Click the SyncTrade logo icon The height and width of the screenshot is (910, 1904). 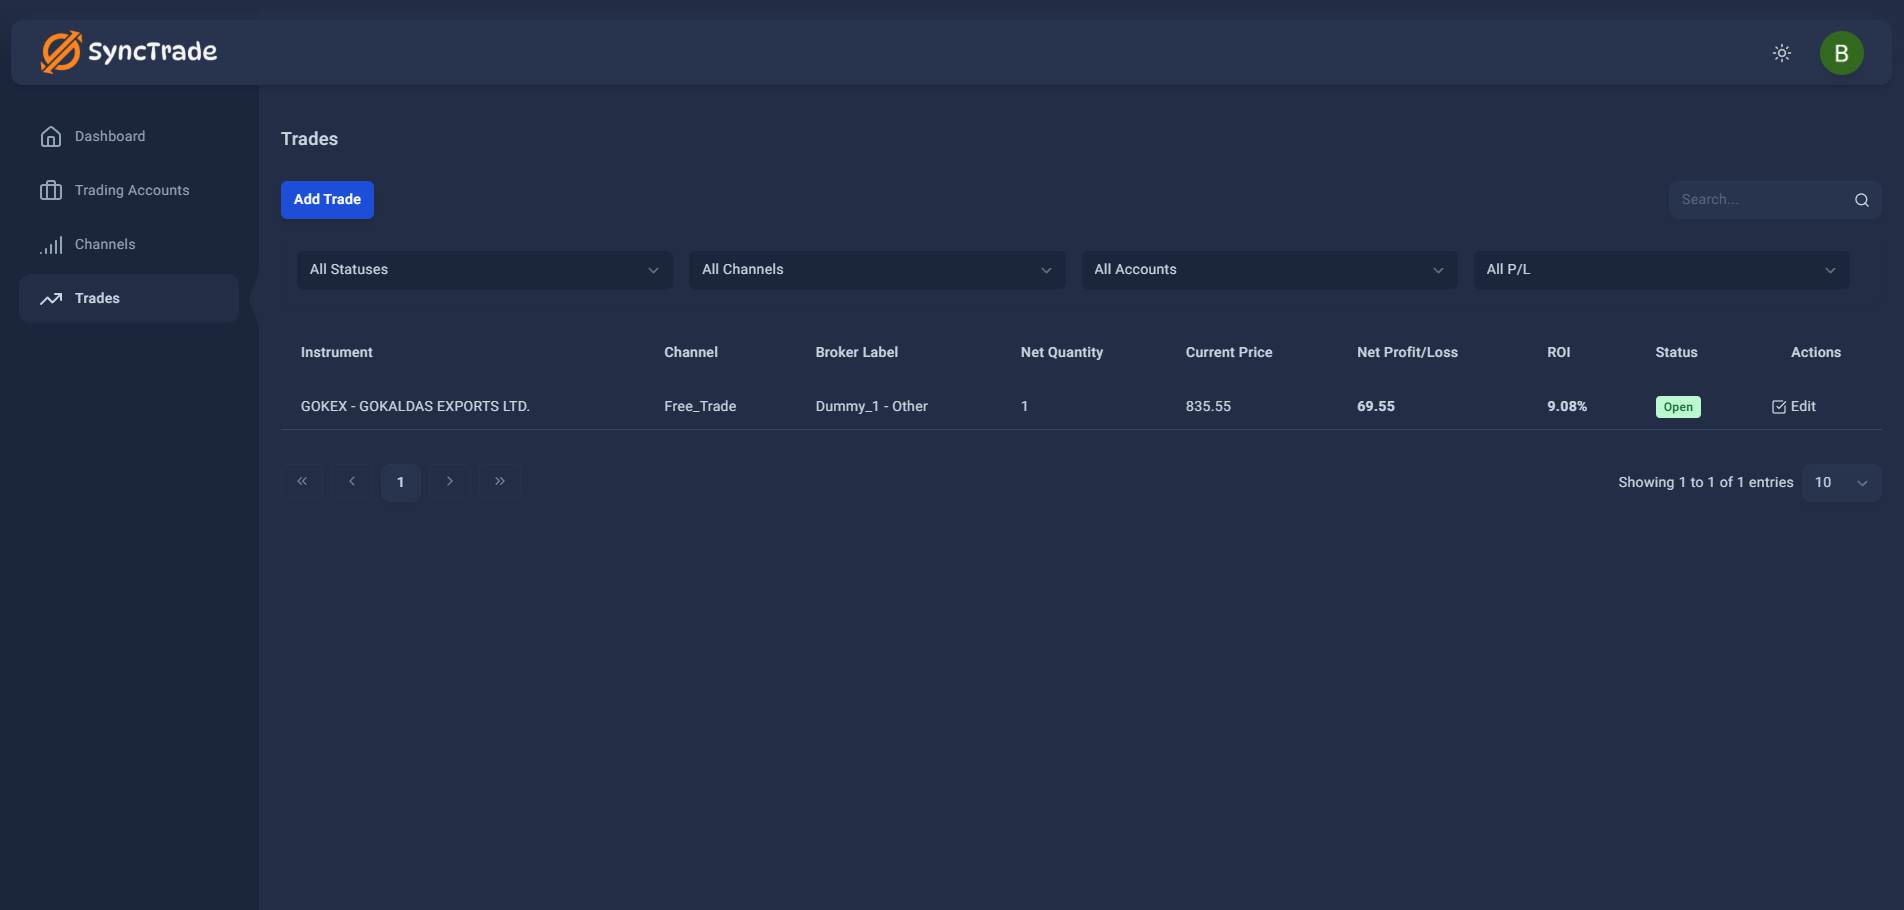tap(61, 52)
